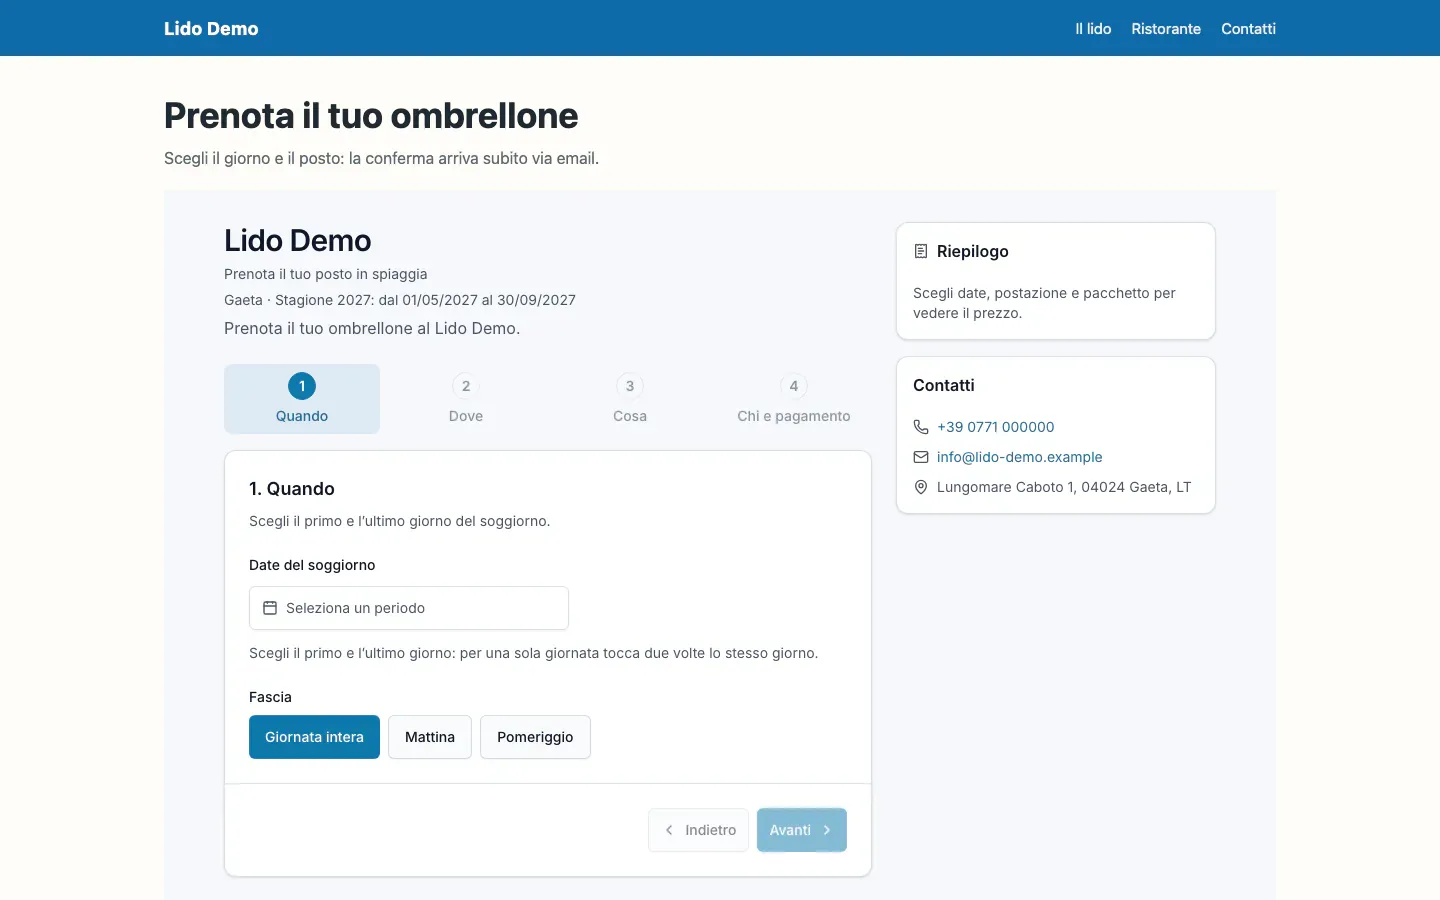Click the Prenota il tuo ombrellone heading
The image size is (1440, 900).
click(x=371, y=116)
